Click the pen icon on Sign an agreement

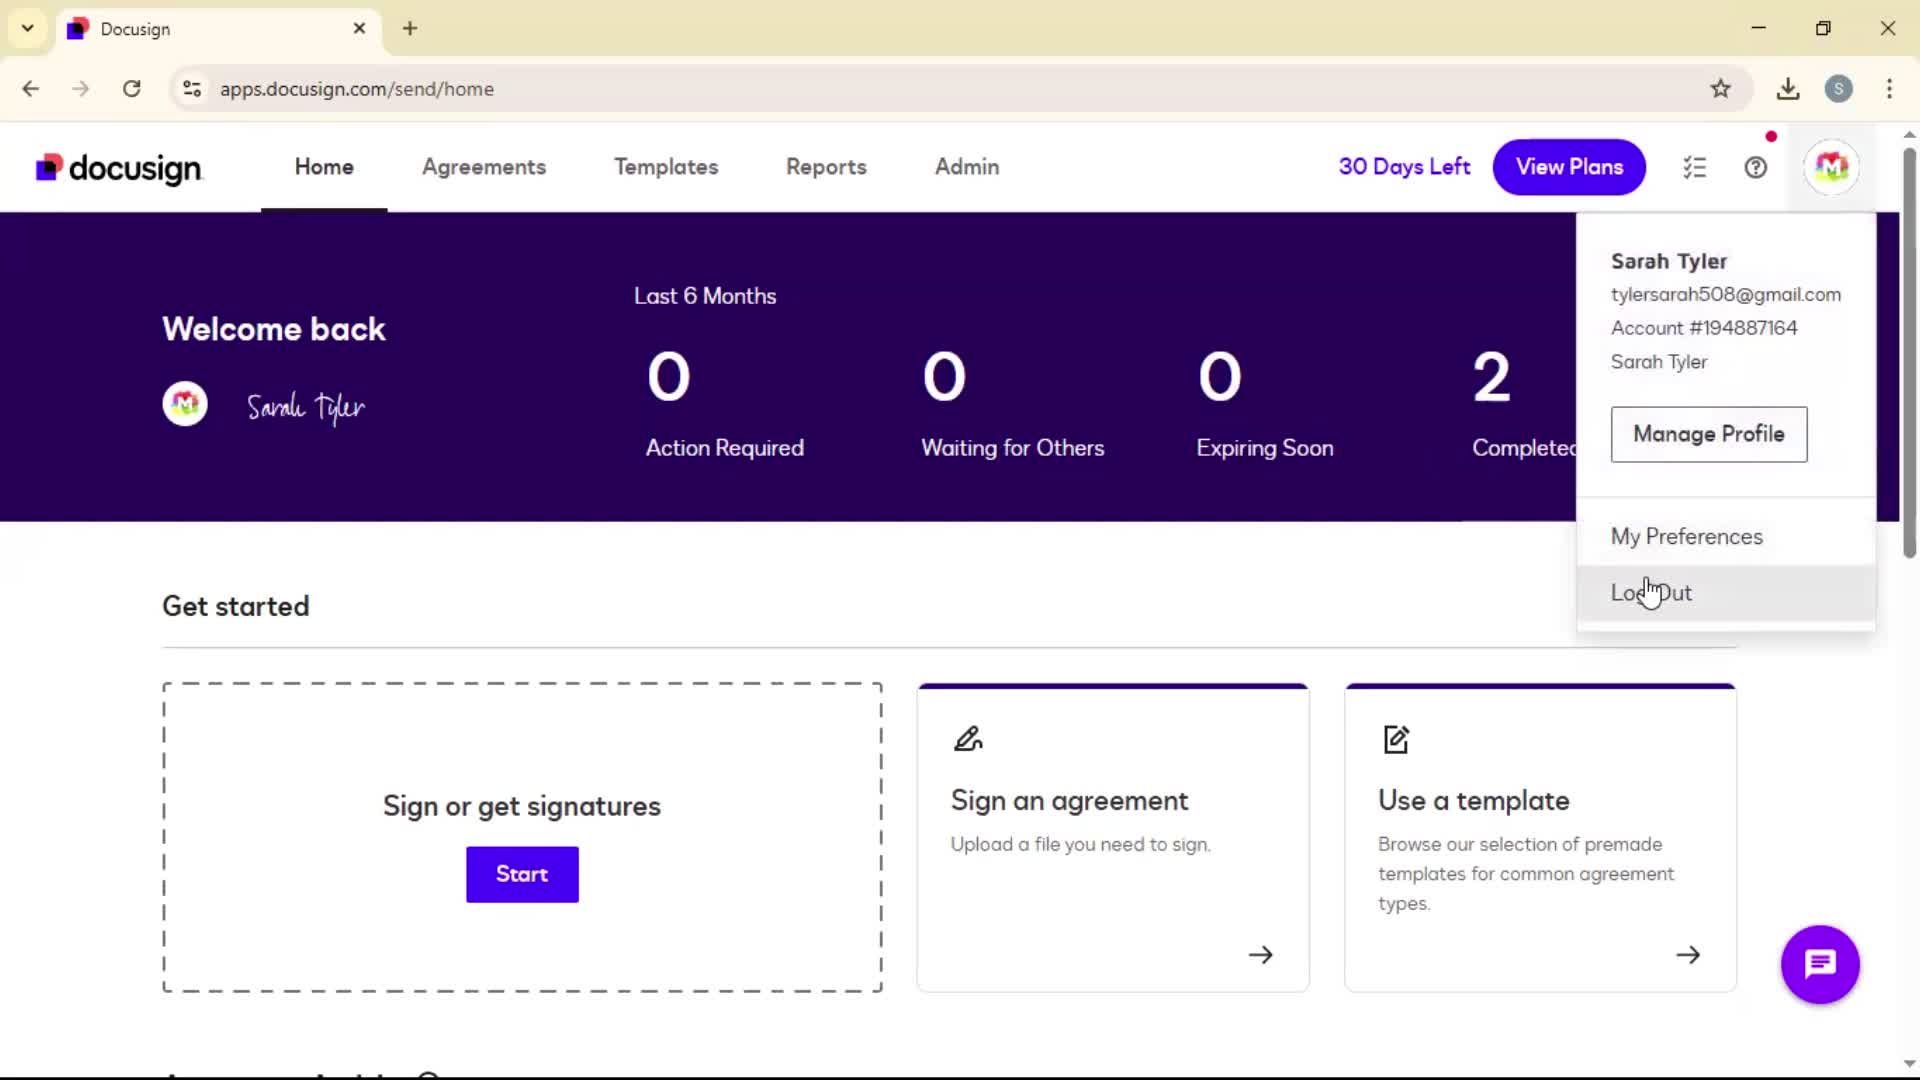pos(967,739)
